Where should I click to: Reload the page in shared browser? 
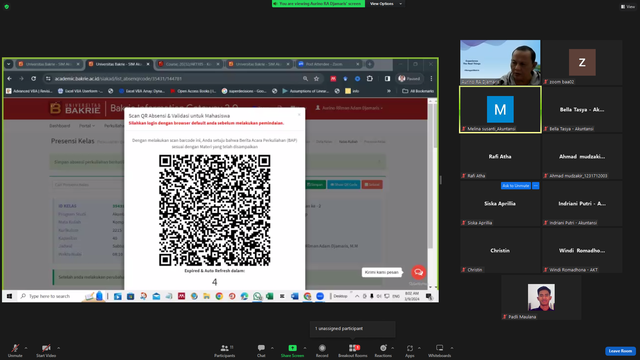pos(33,78)
